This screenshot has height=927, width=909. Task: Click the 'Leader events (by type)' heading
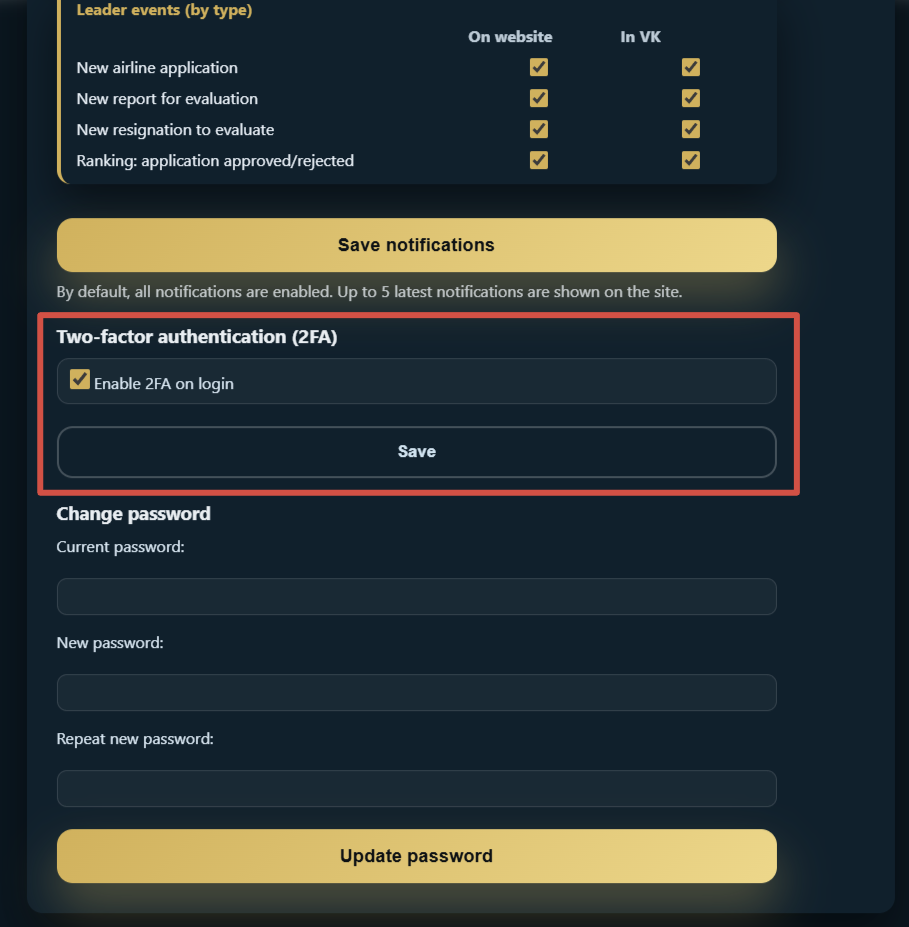point(167,10)
